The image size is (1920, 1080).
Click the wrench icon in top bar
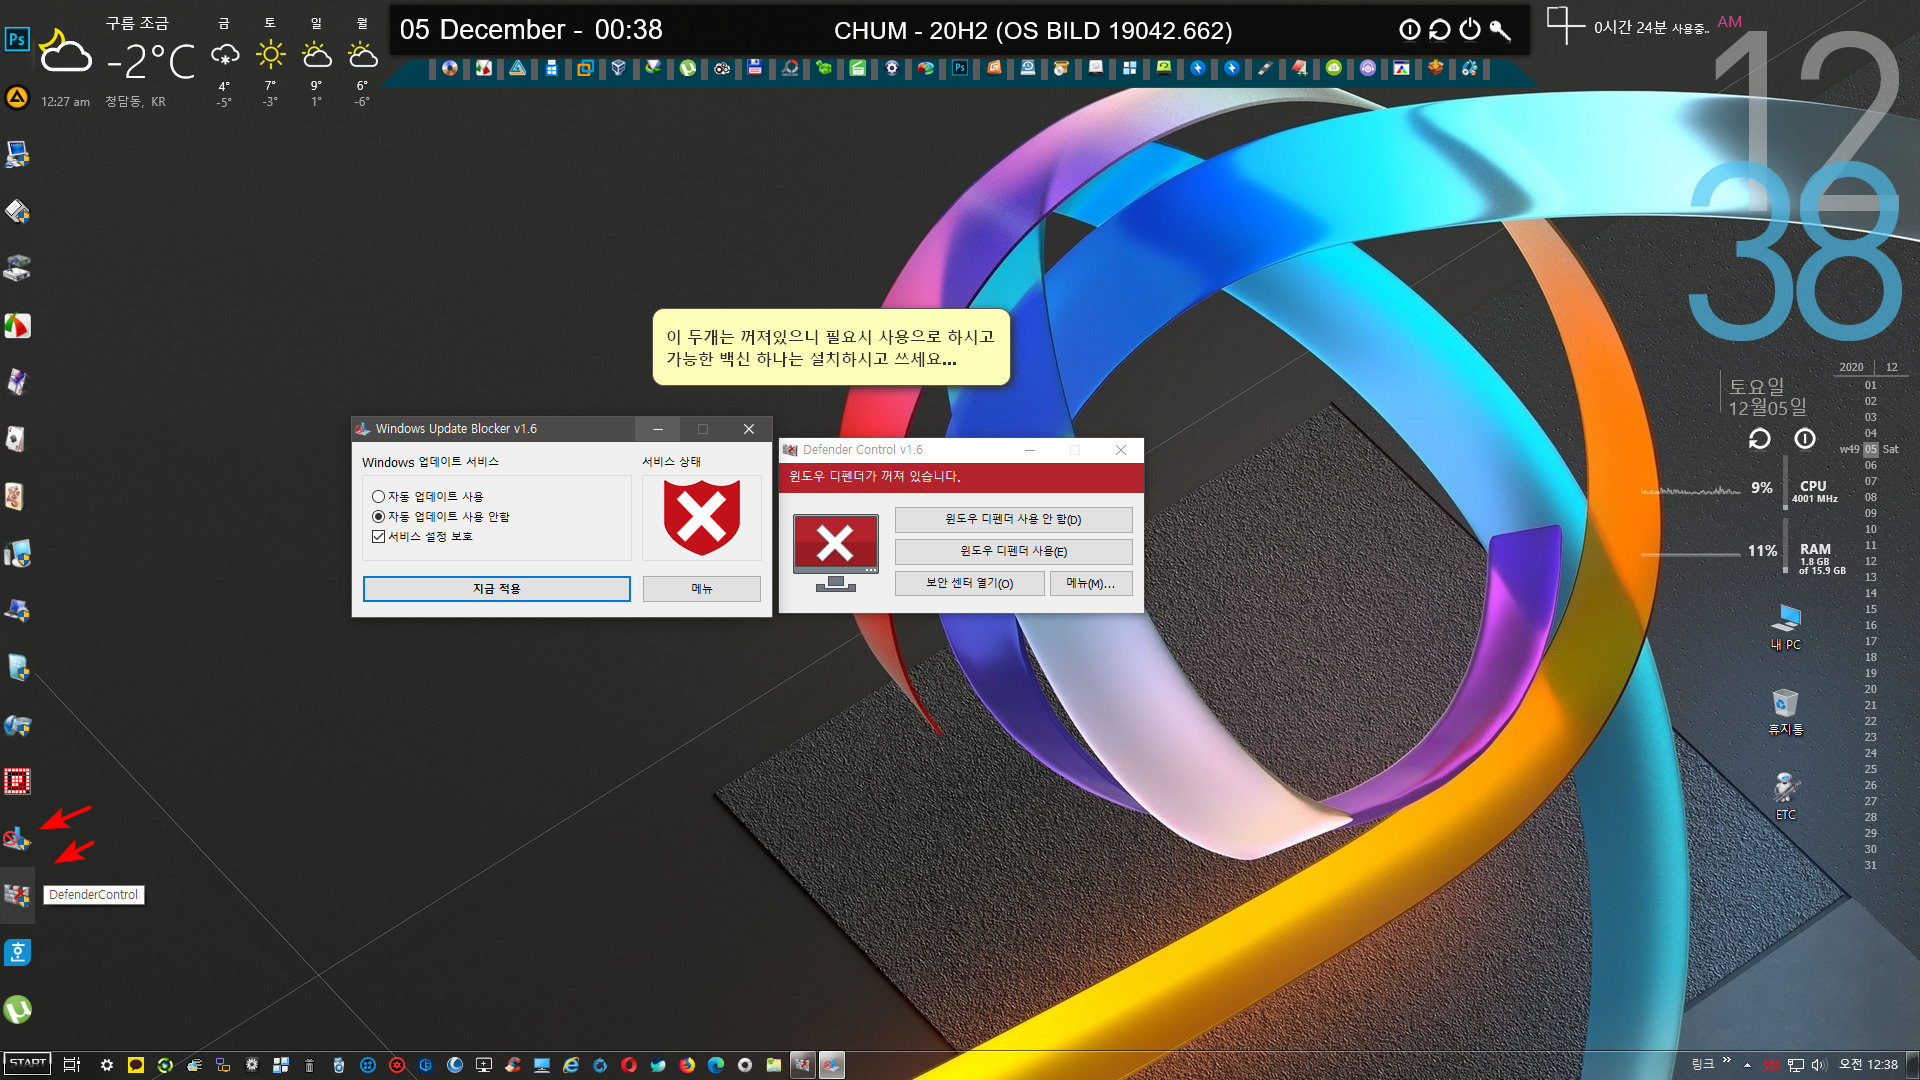pos(1499,30)
